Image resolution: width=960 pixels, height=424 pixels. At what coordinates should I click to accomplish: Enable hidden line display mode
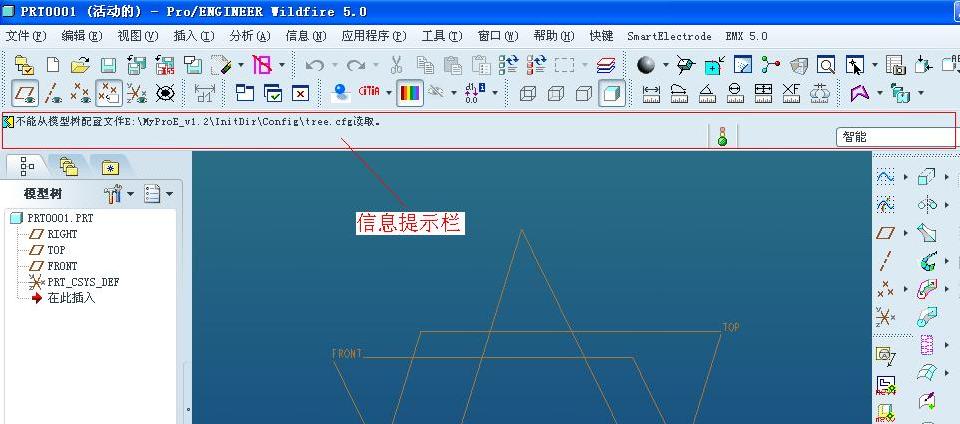pyautogui.click(x=555, y=93)
